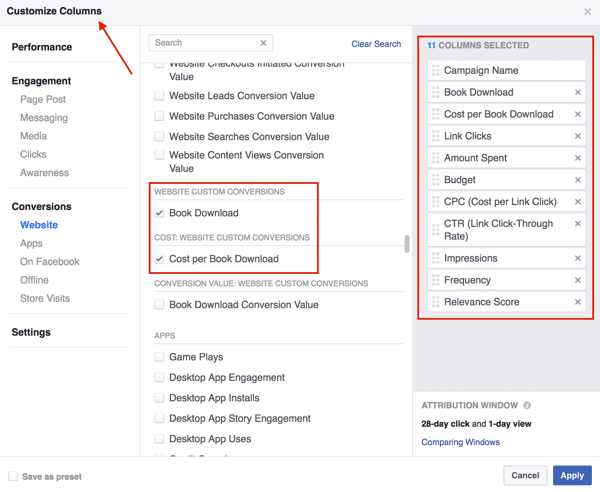Open the Settings category
600x492 pixels.
31,332
